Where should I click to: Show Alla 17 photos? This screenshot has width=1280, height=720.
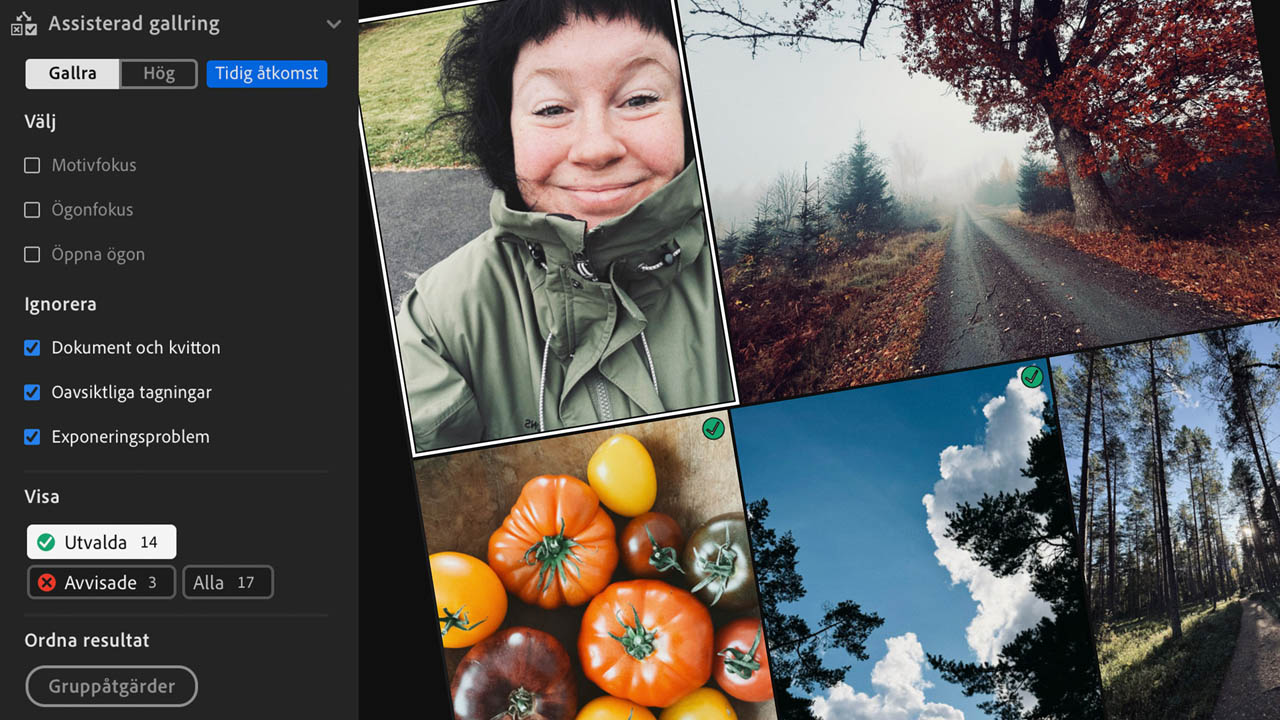tap(228, 582)
